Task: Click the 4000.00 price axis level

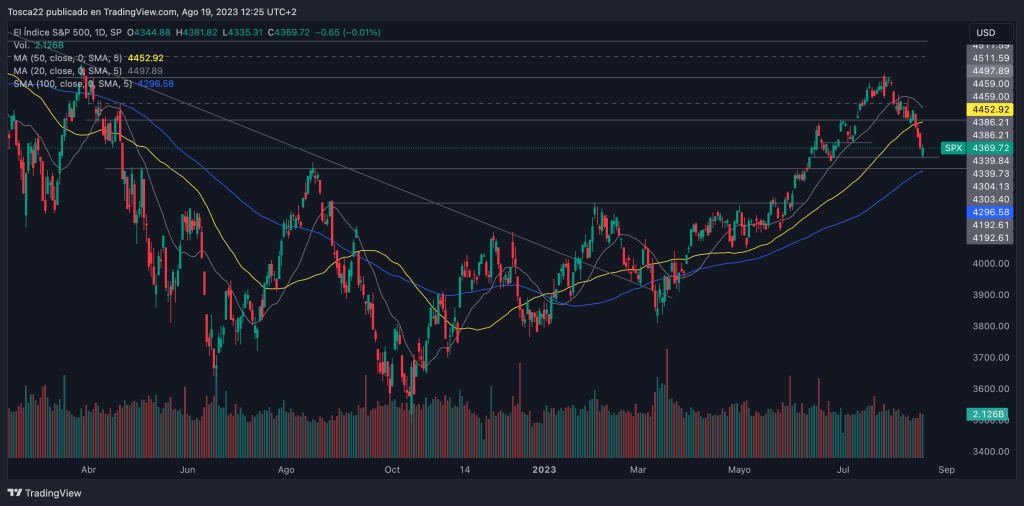Action: [990, 264]
